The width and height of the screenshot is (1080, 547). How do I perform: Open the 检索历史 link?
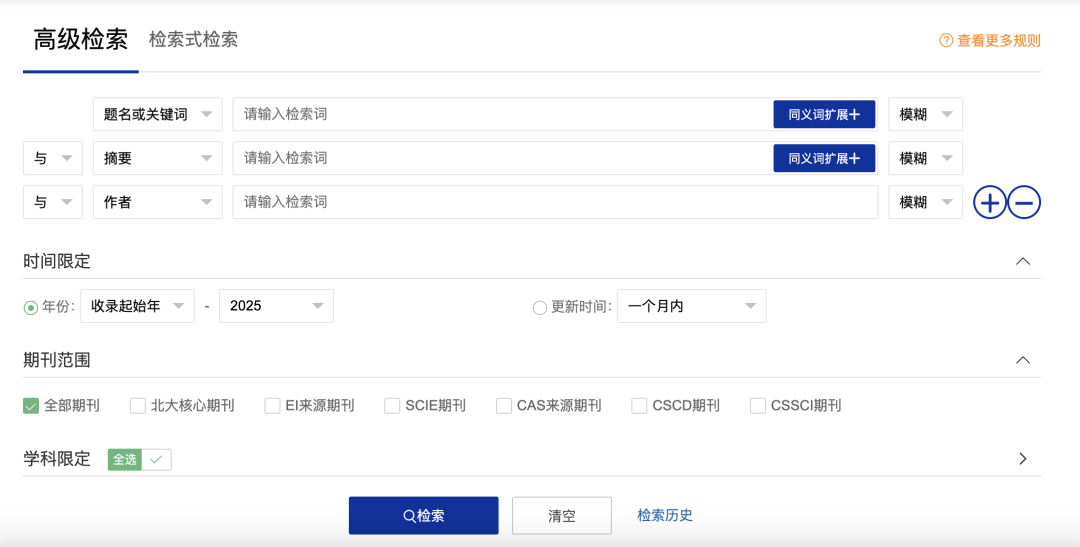pyautogui.click(x=665, y=515)
